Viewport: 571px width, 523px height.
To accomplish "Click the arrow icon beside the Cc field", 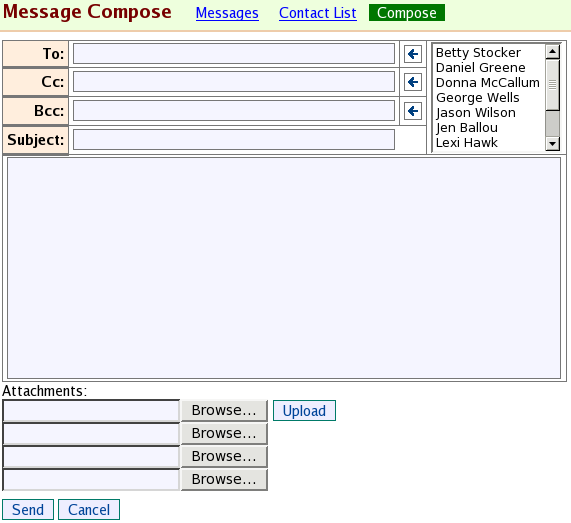I will point(413,82).
